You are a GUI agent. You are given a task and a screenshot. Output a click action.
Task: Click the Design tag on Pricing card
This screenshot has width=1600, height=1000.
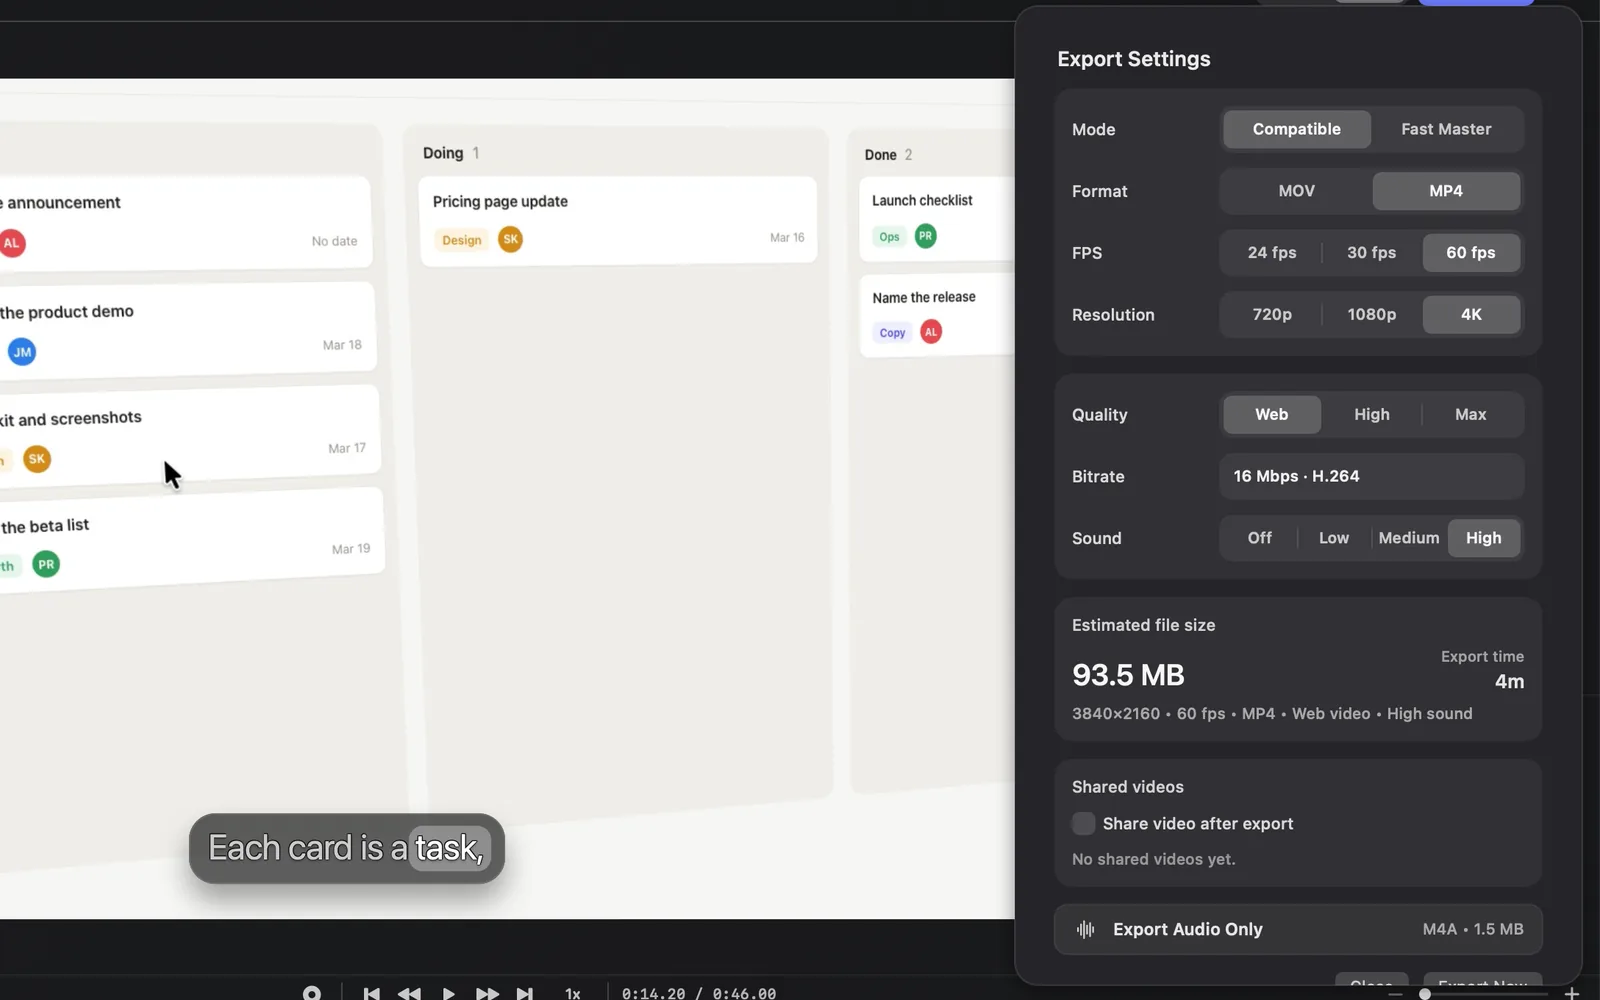click(x=462, y=240)
